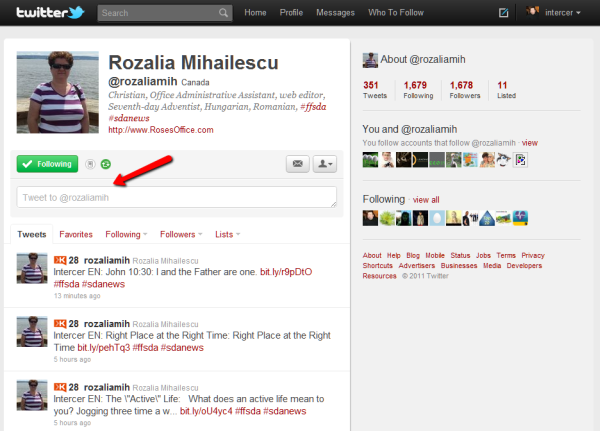Open the person actions dropdown button
This screenshot has width=600, height=431.
click(x=325, y=164)
